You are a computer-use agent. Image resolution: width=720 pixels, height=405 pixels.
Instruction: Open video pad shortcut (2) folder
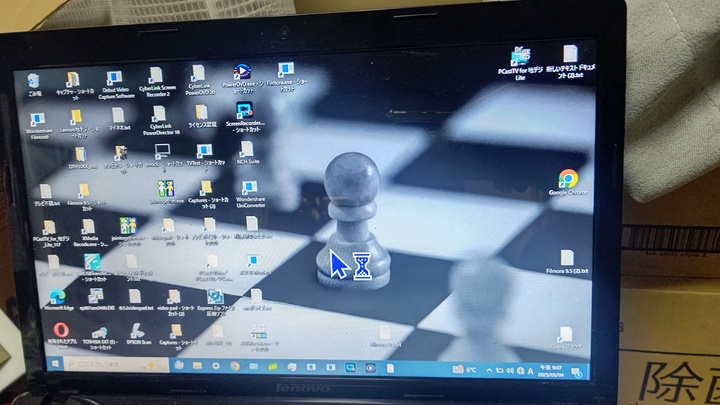coord(175,302)
